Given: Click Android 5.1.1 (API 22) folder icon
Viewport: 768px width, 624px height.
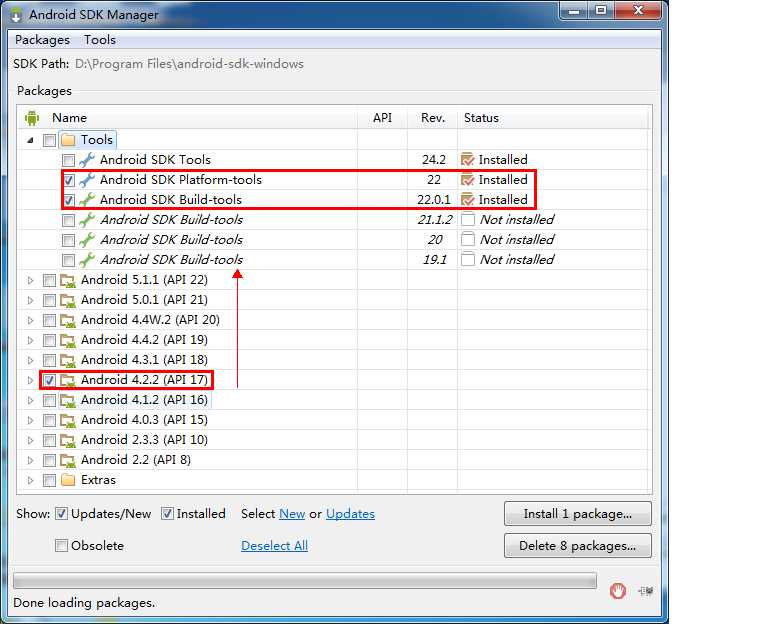Looking at the screenshot, I should (x=68, y=281).
